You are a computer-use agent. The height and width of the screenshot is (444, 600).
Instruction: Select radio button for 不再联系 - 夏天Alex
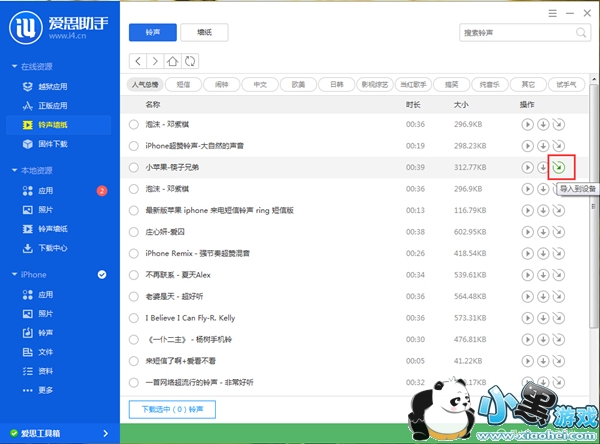point(134,275)
